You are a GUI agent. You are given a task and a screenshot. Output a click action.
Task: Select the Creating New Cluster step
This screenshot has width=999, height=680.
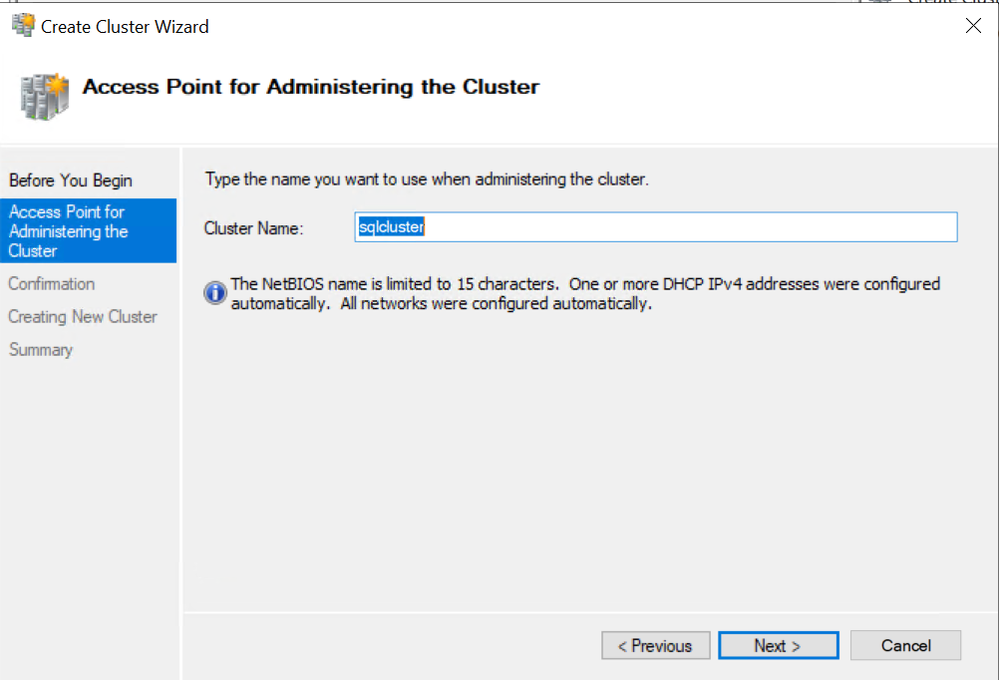pos(83,317)
